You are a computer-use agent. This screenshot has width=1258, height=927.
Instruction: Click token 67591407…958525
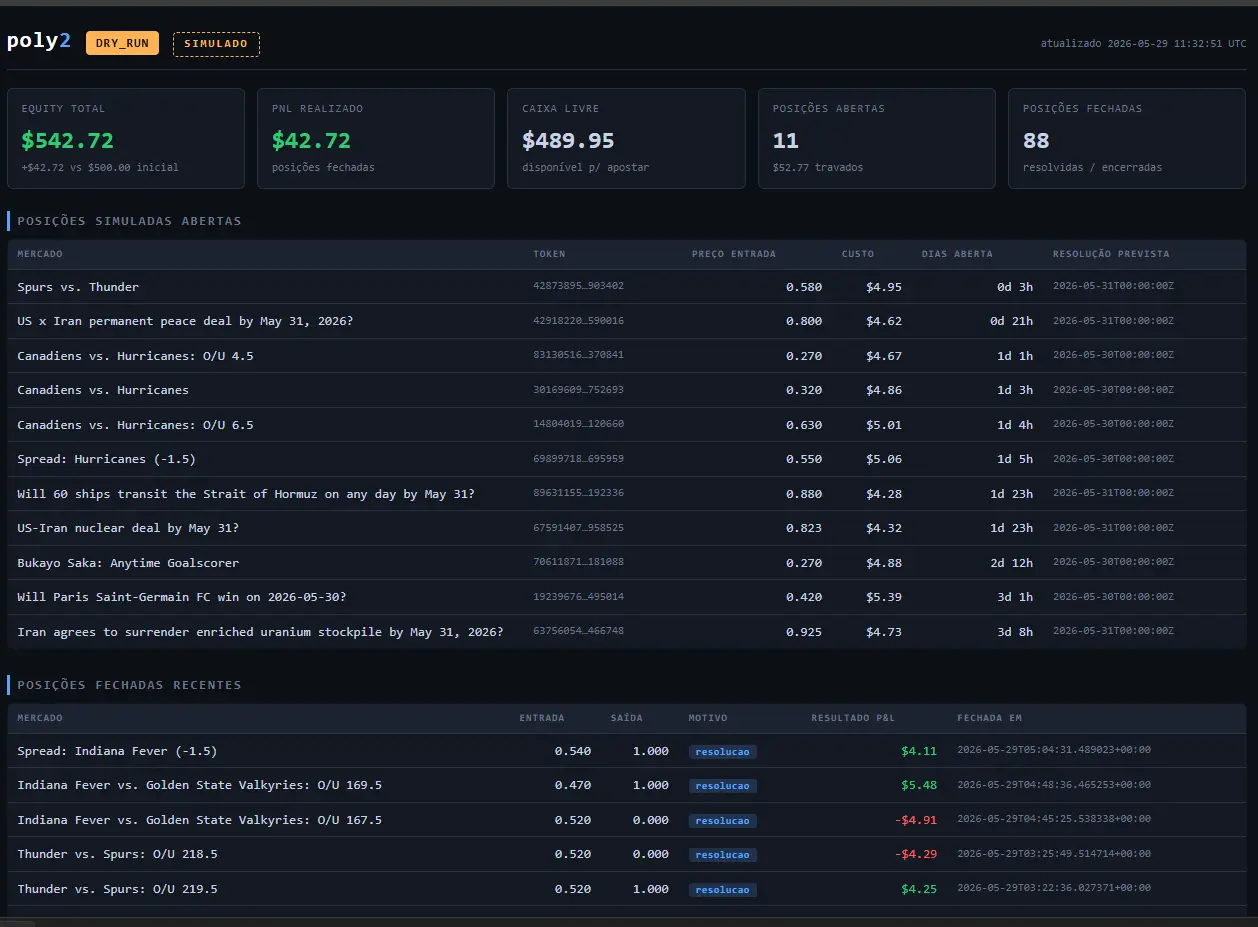coord(578,528)
